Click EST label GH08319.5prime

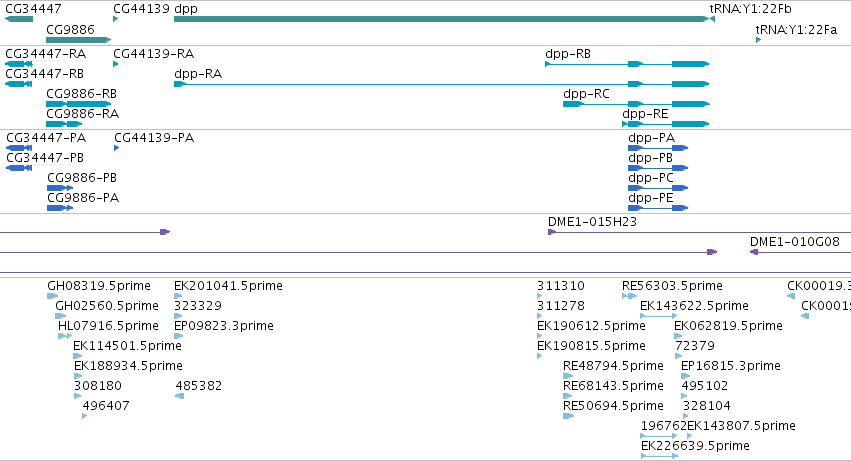point(99,286)
